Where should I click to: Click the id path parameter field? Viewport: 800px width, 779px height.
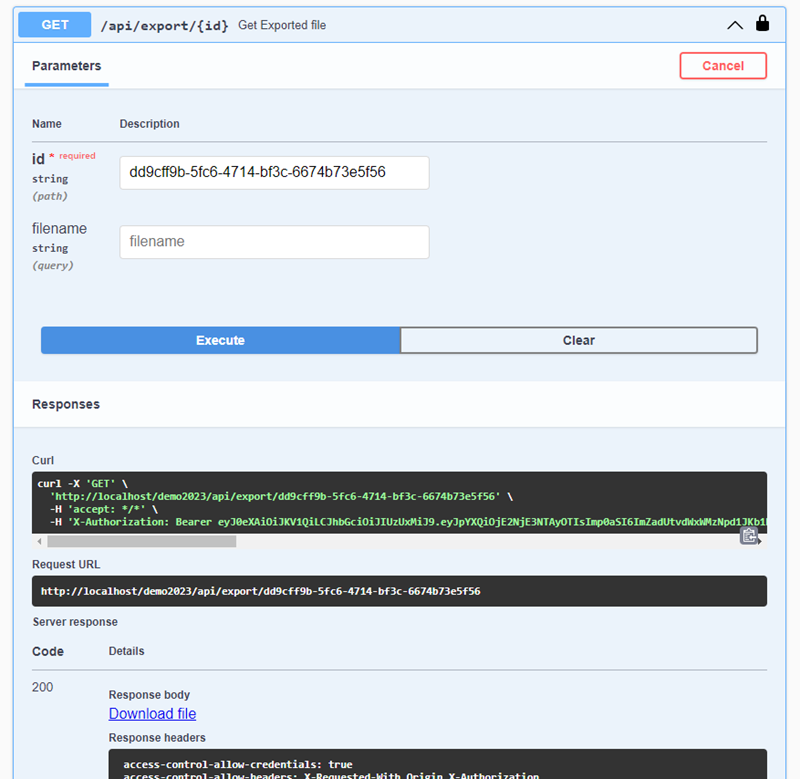(274, 172)
